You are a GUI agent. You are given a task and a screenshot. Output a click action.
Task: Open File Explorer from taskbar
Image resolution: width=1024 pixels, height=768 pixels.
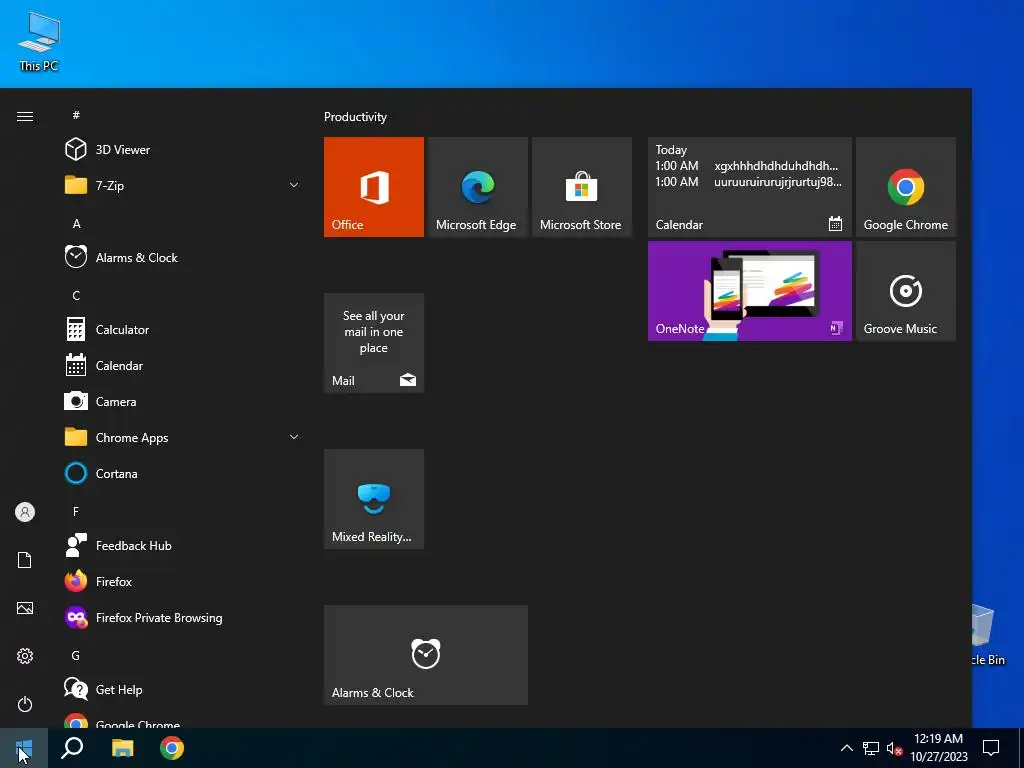pos(122,748)
